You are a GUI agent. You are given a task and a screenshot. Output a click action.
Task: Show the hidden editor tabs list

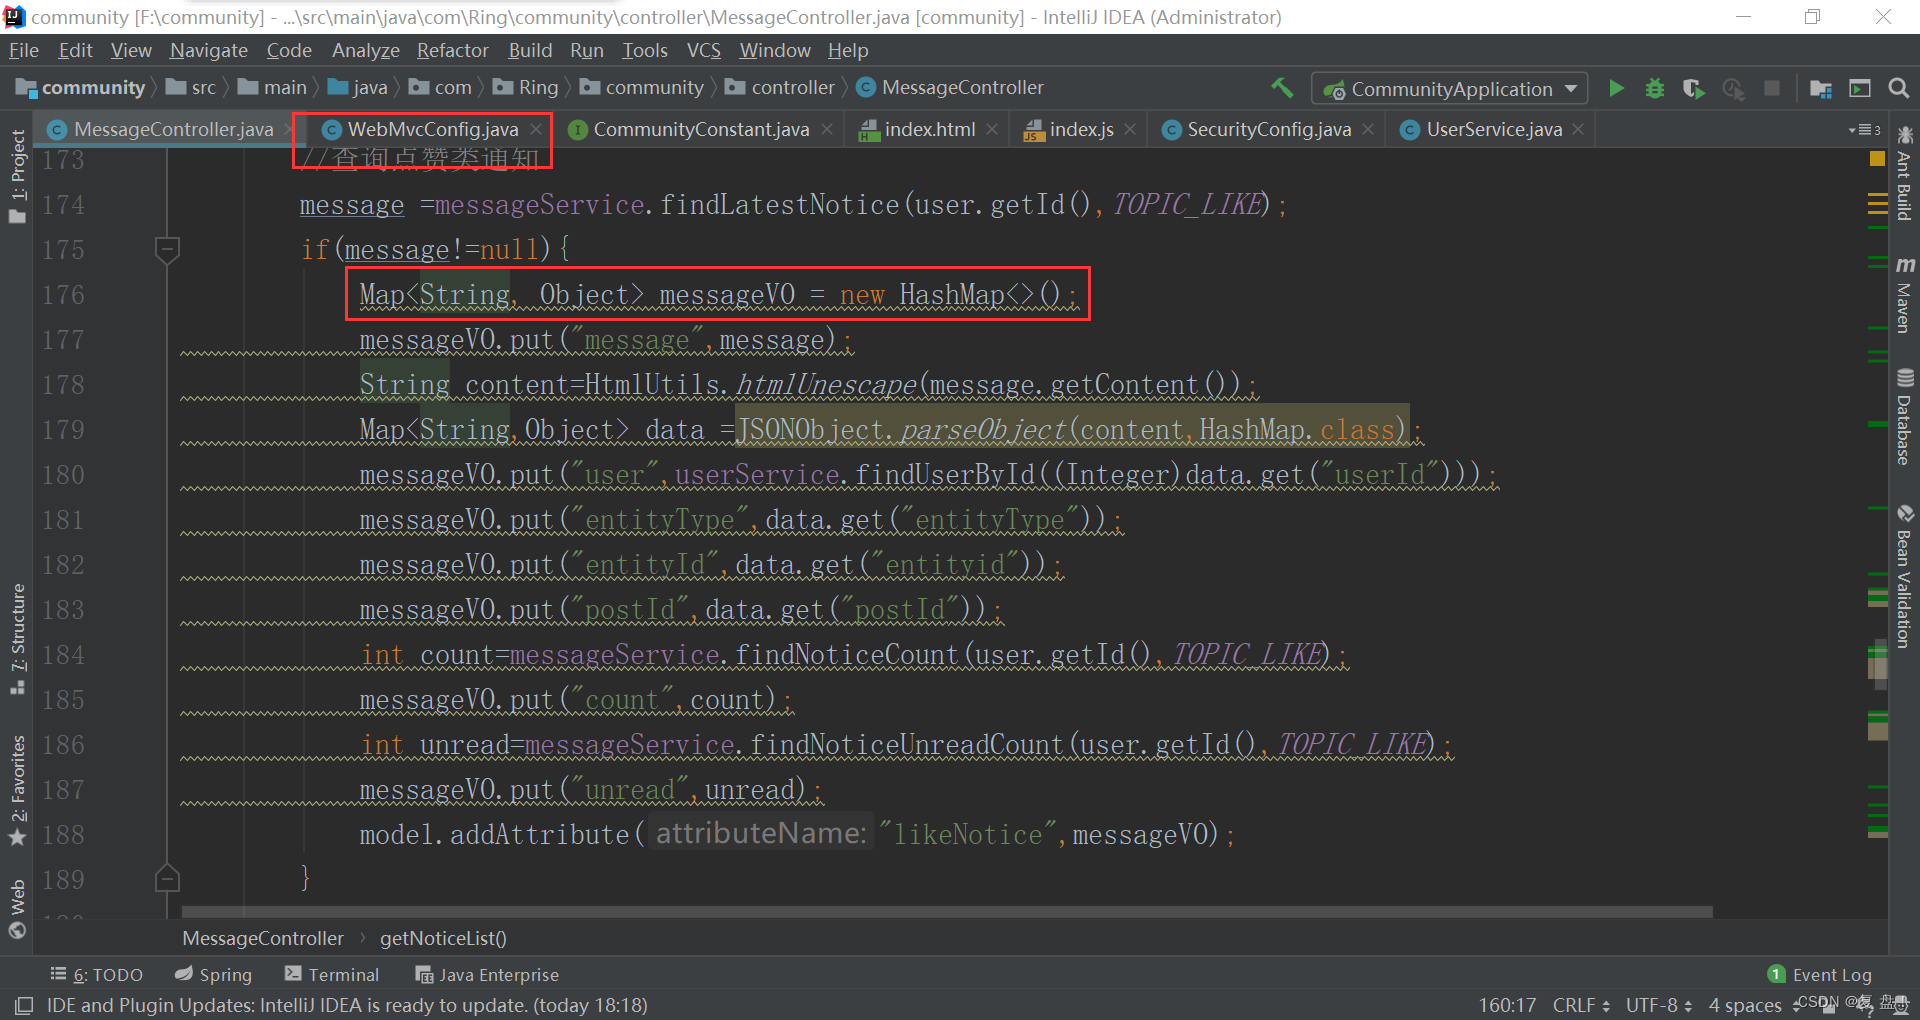[x=1863, y=130]
